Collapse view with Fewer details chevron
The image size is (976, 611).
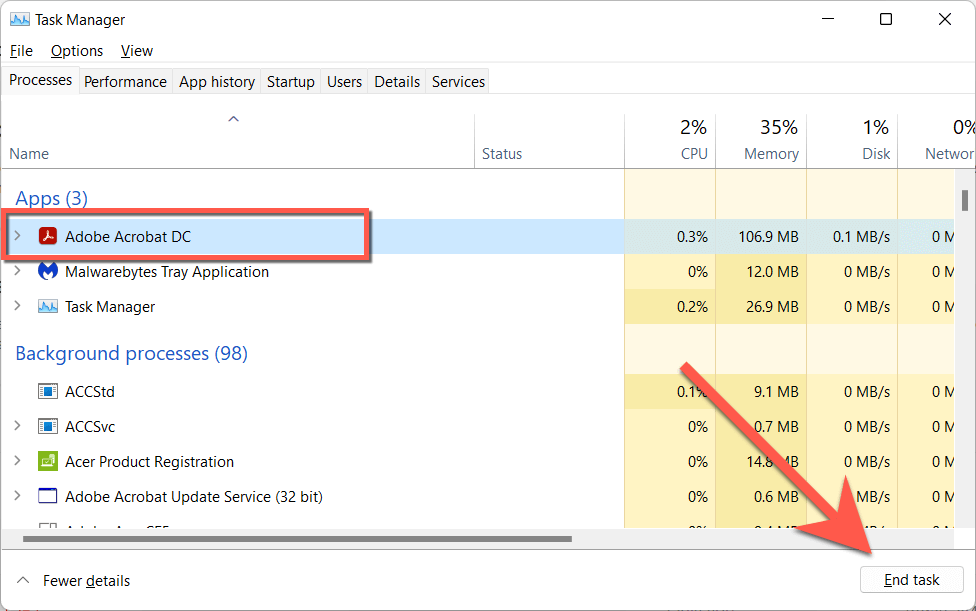(23, 580)
